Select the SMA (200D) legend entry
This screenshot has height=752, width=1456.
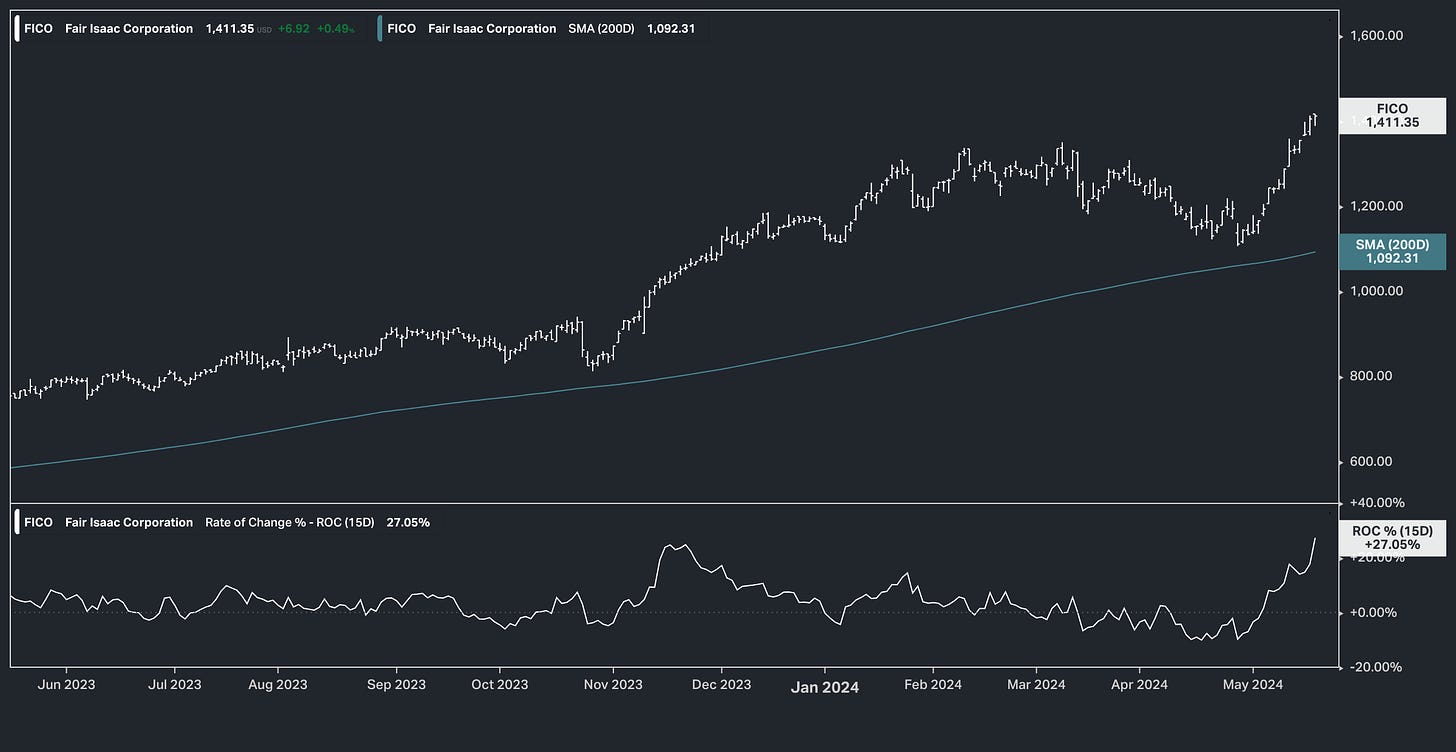[x=601, y=29]
